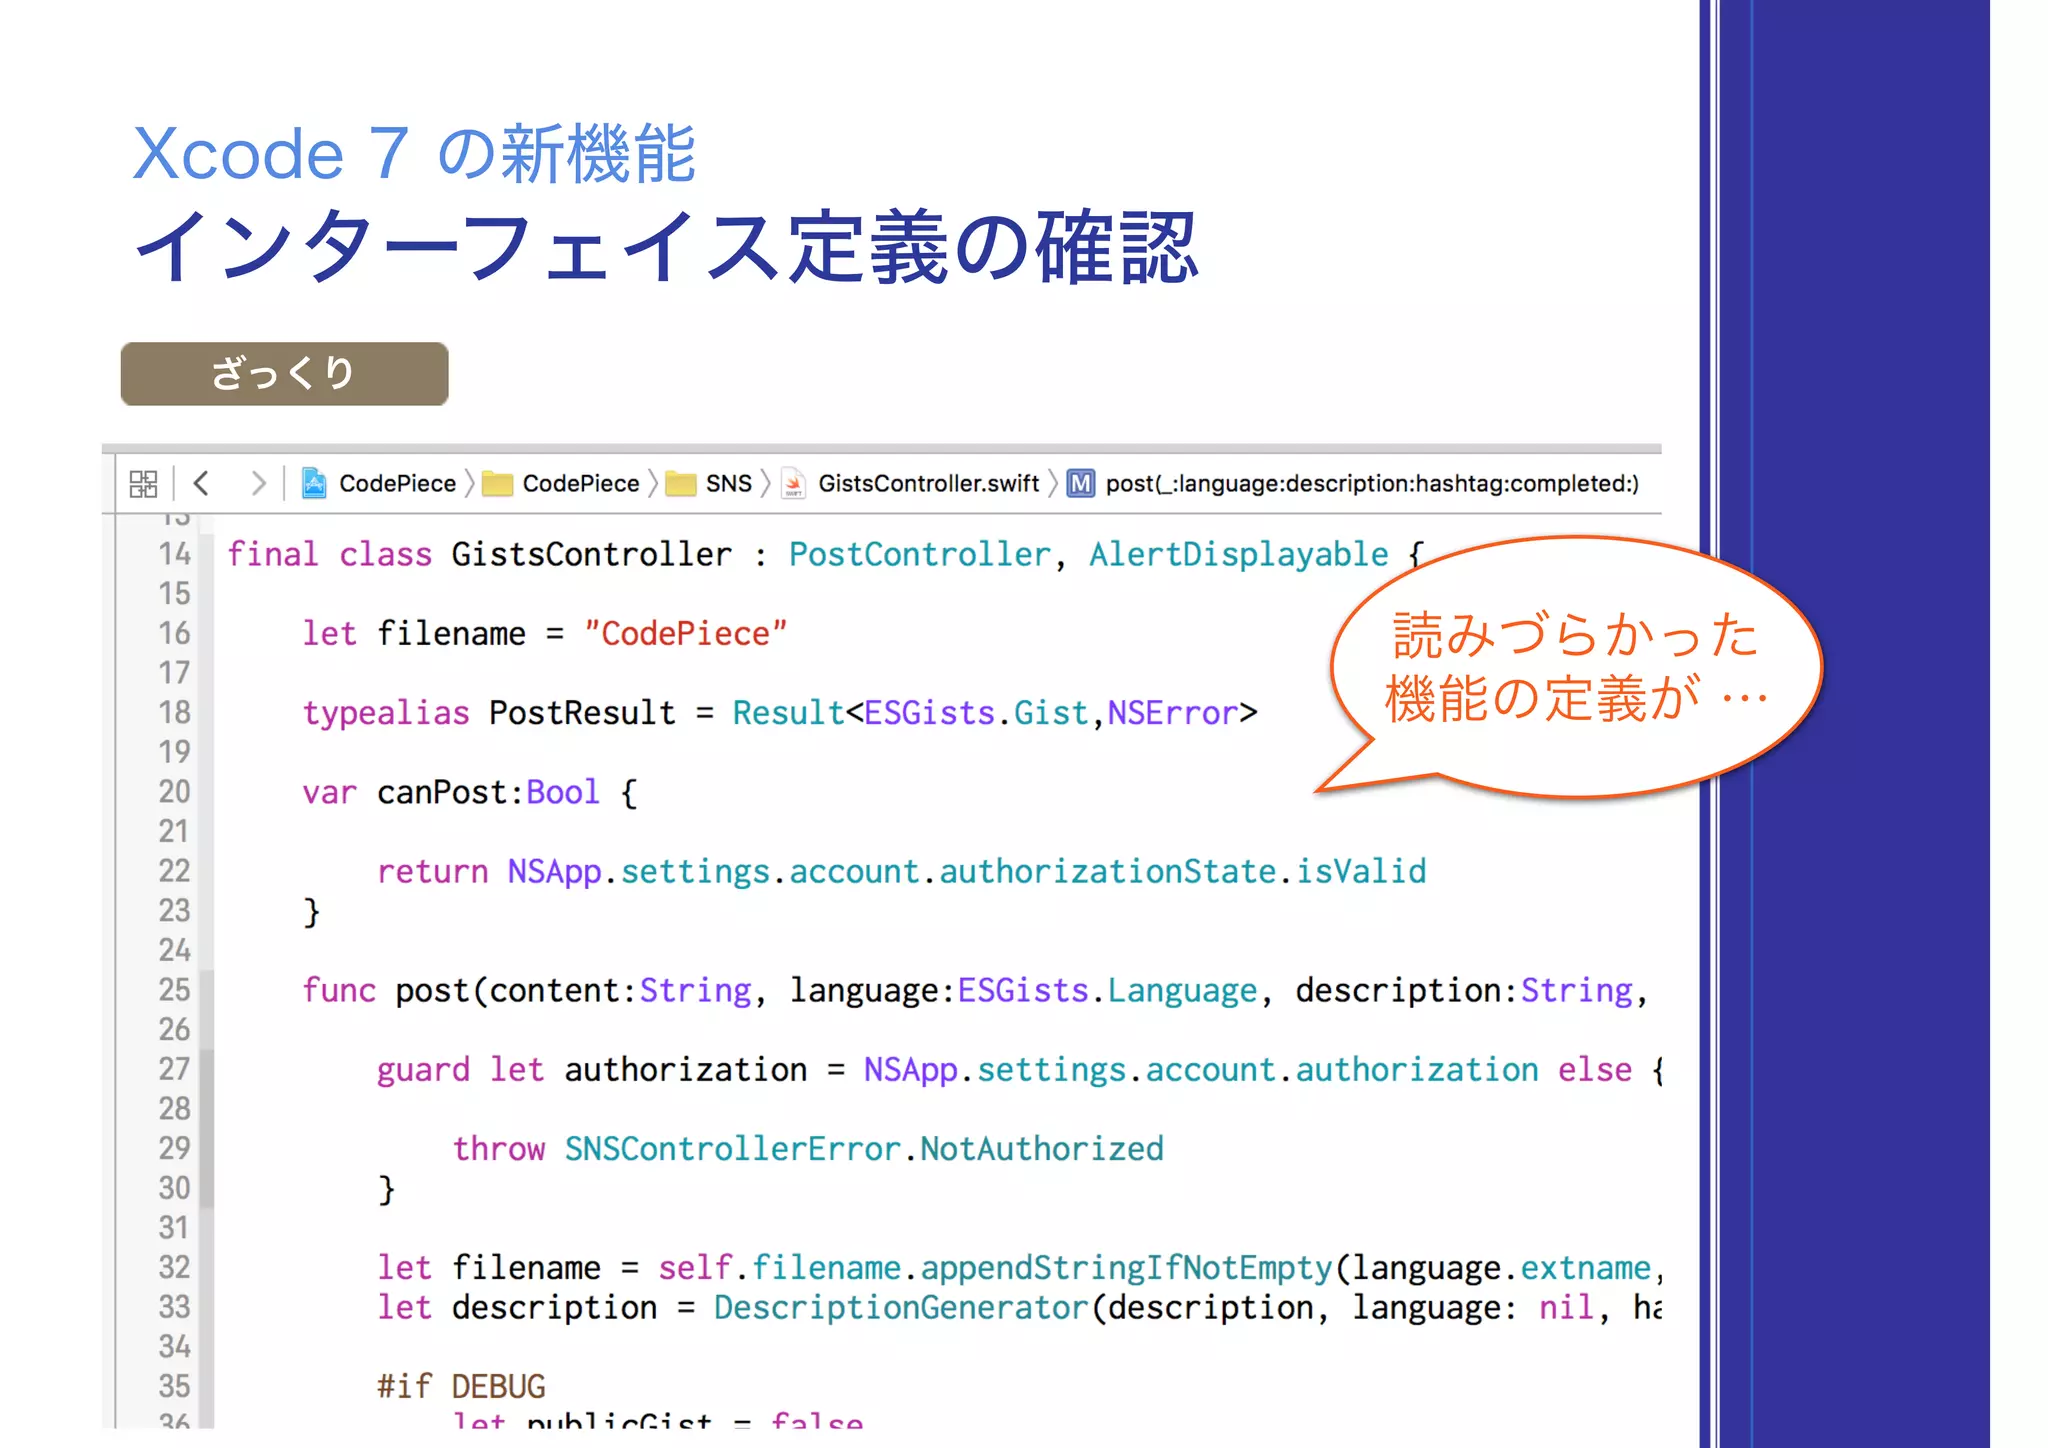
Task: Click isValid on line 22
Action: point(1361,871)
